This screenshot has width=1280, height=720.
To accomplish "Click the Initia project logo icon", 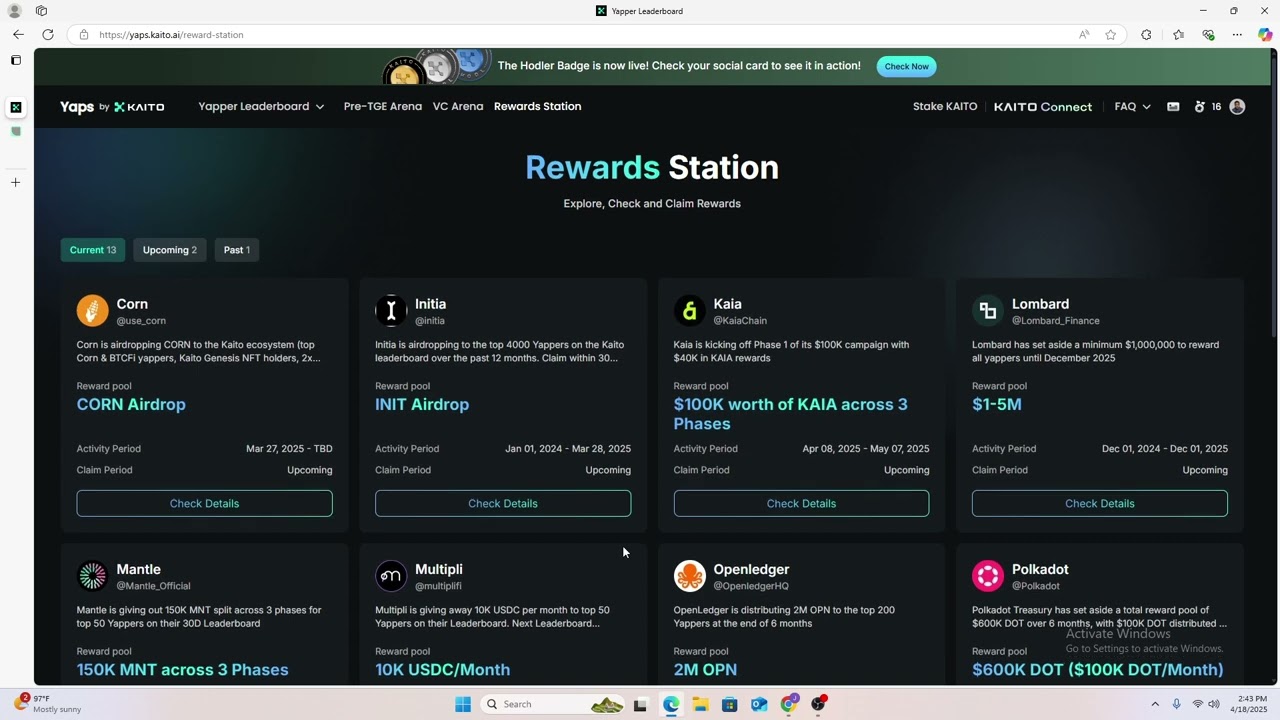I will [391, 311].
